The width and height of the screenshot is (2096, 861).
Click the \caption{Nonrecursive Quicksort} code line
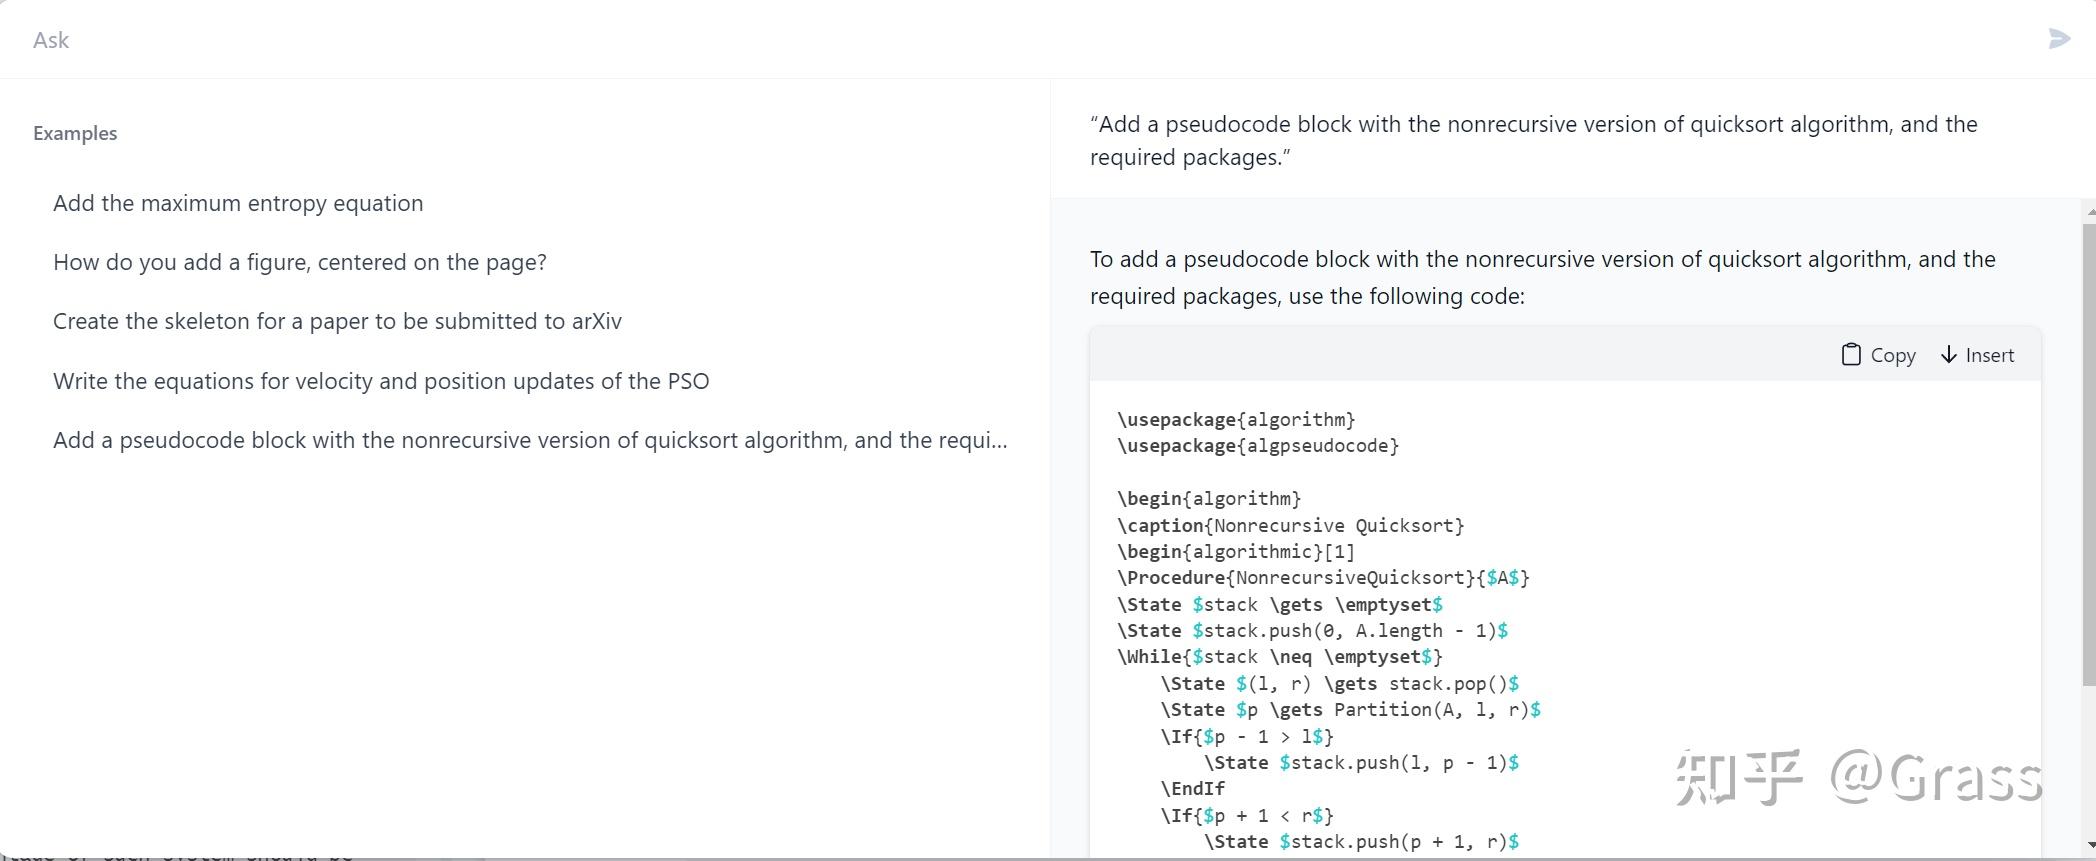point(1290,526)
